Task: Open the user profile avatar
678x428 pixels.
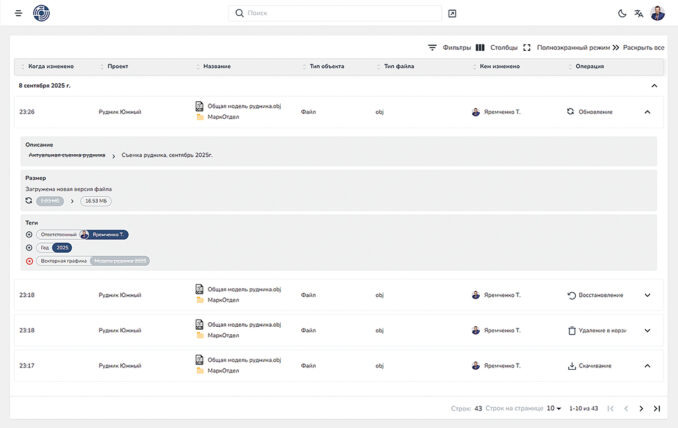Action: coord(658,13)
